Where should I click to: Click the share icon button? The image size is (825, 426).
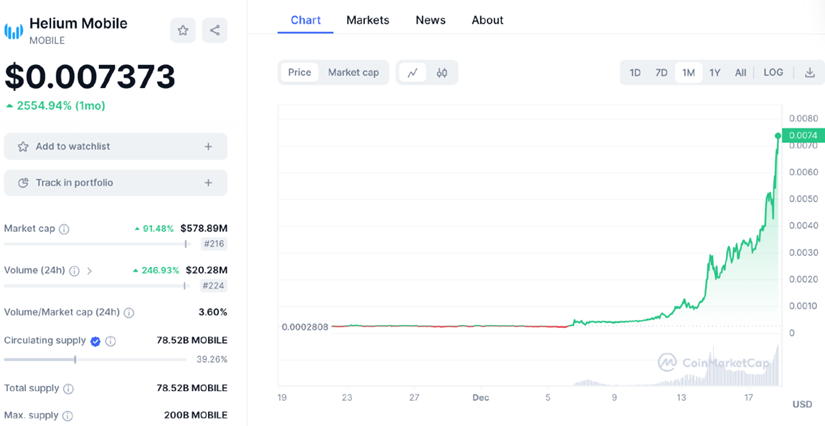(215, 30)
